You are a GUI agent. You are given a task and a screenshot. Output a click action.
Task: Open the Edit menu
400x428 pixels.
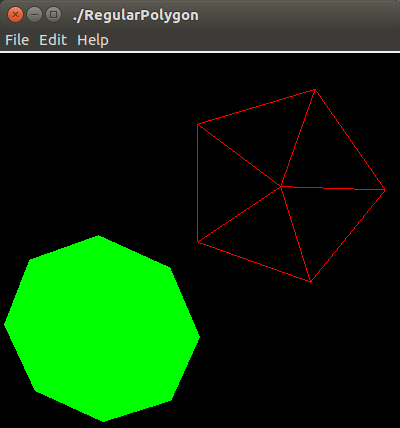(x=53, y=40)
